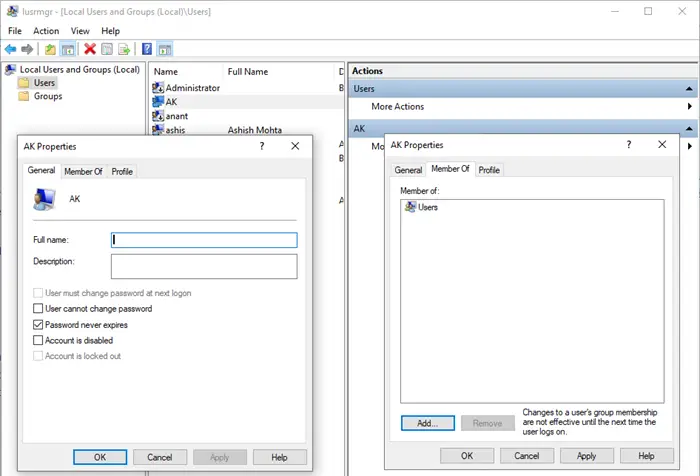Select General tab in left AK Properties
700x476 pixels.
click(x=42, y=170)
